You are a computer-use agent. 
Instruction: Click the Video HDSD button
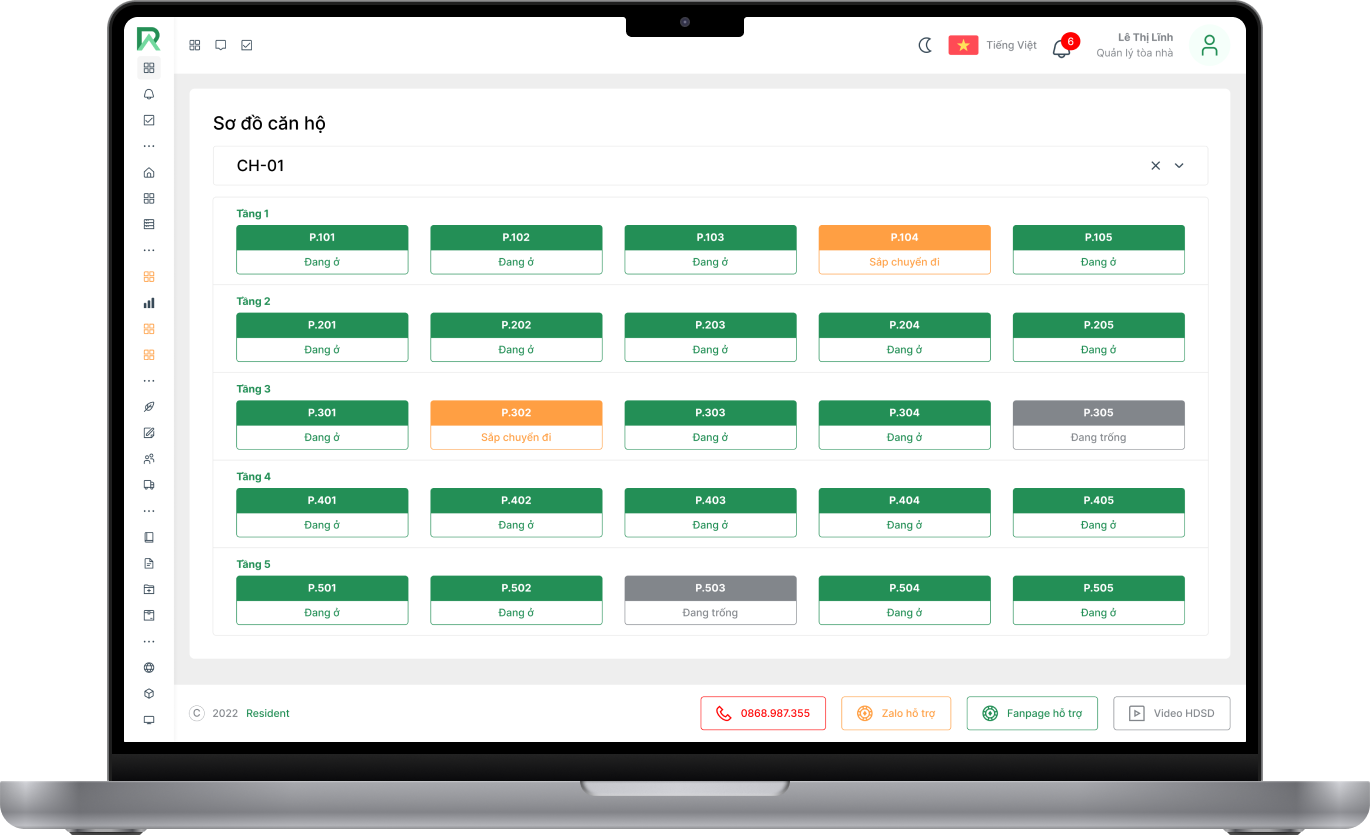pos(1171,713)
